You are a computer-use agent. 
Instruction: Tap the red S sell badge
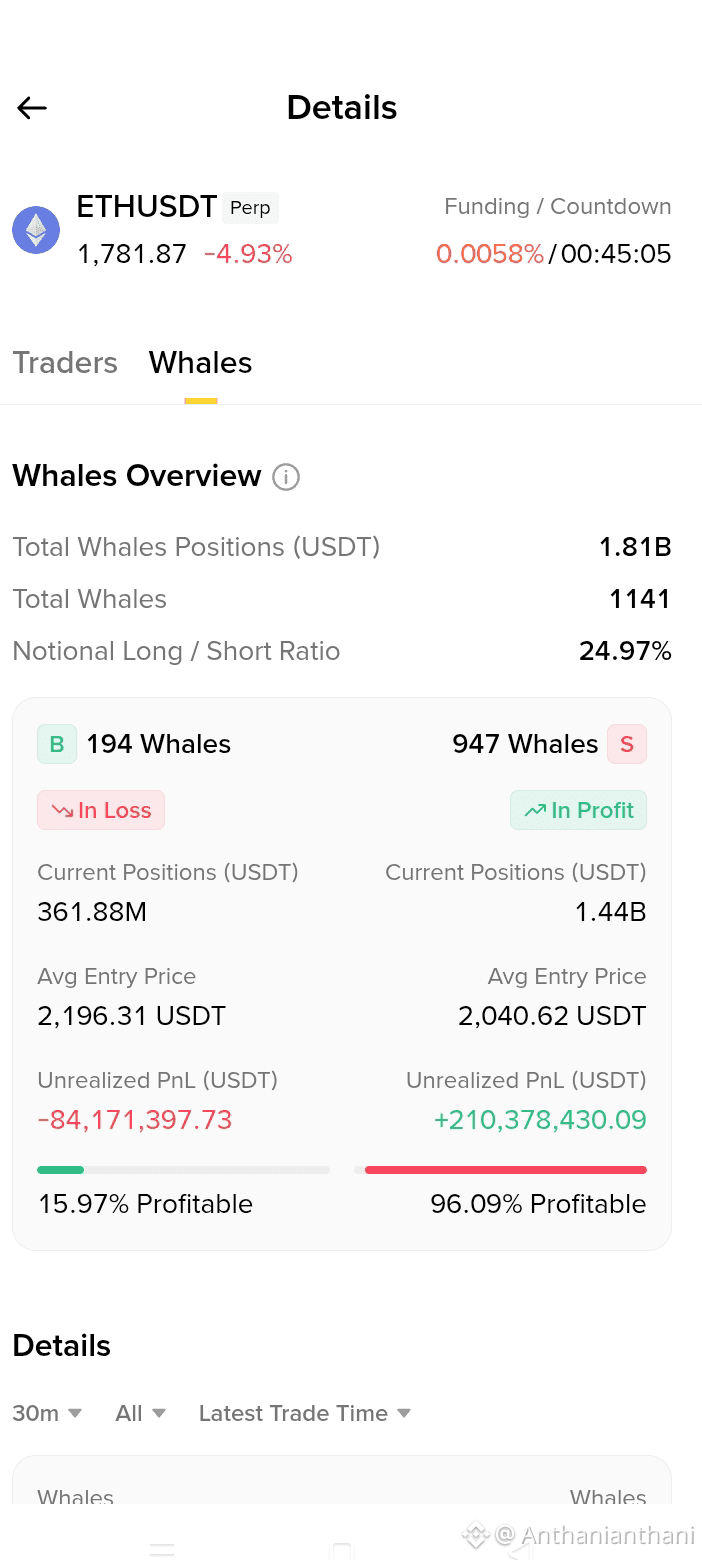(627, 744)
